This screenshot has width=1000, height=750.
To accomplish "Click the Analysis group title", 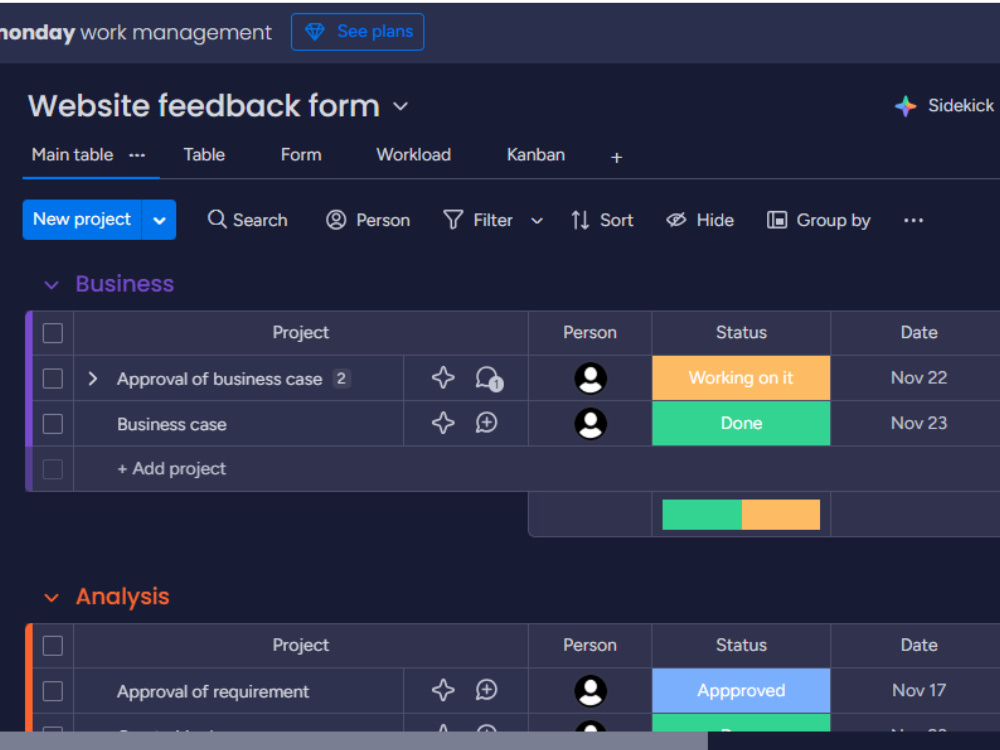I will pos(122,596).
